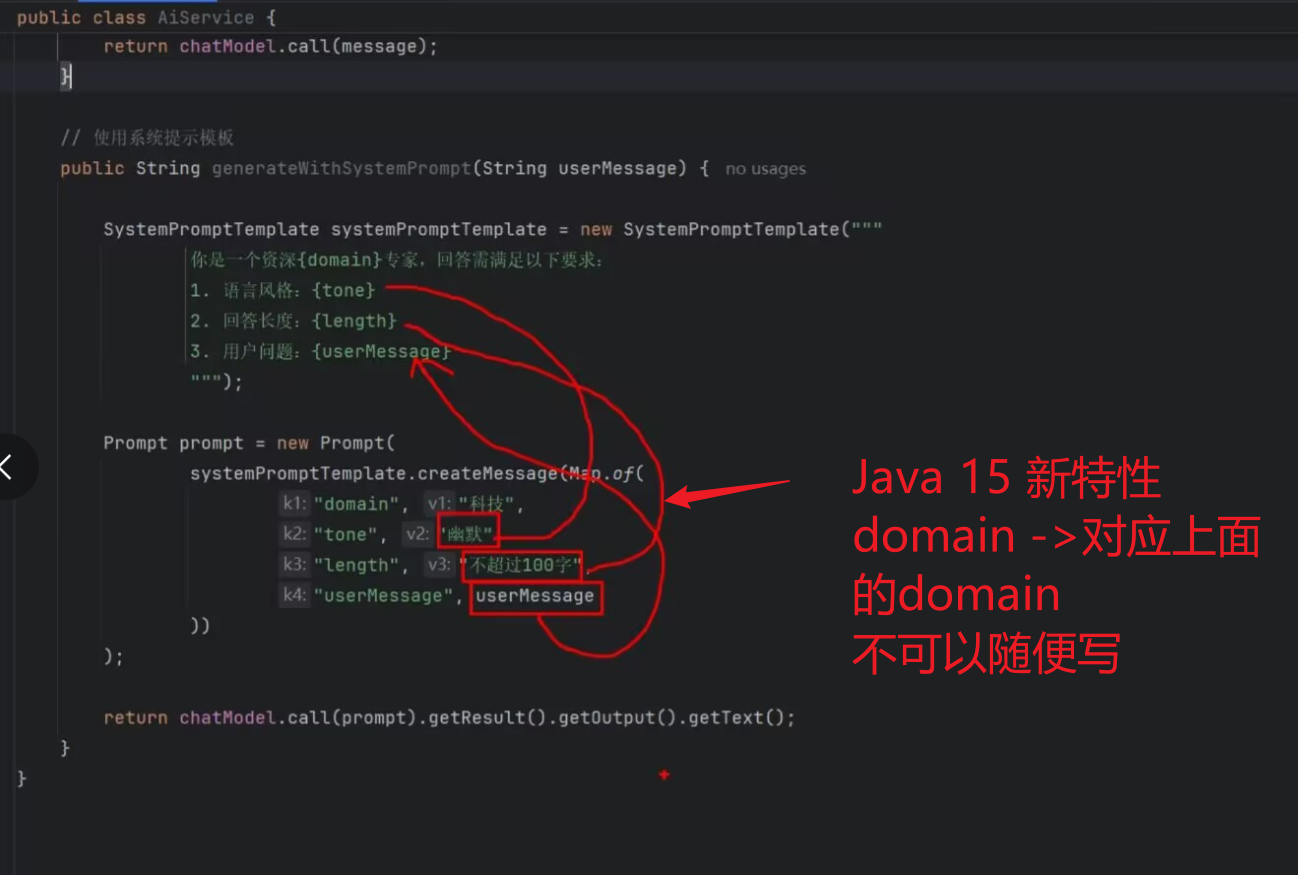
Task: Click the red-boxed "不超过100字" string value
Action: pyautogui.click(x=521, y=566)
